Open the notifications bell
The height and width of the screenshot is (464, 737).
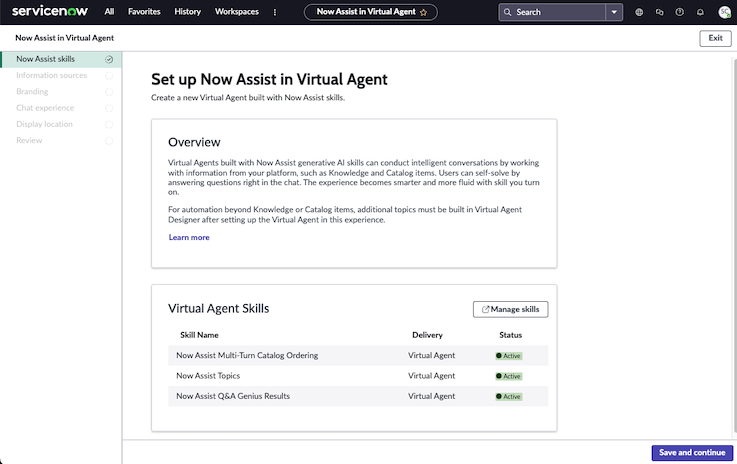[700, 12]
